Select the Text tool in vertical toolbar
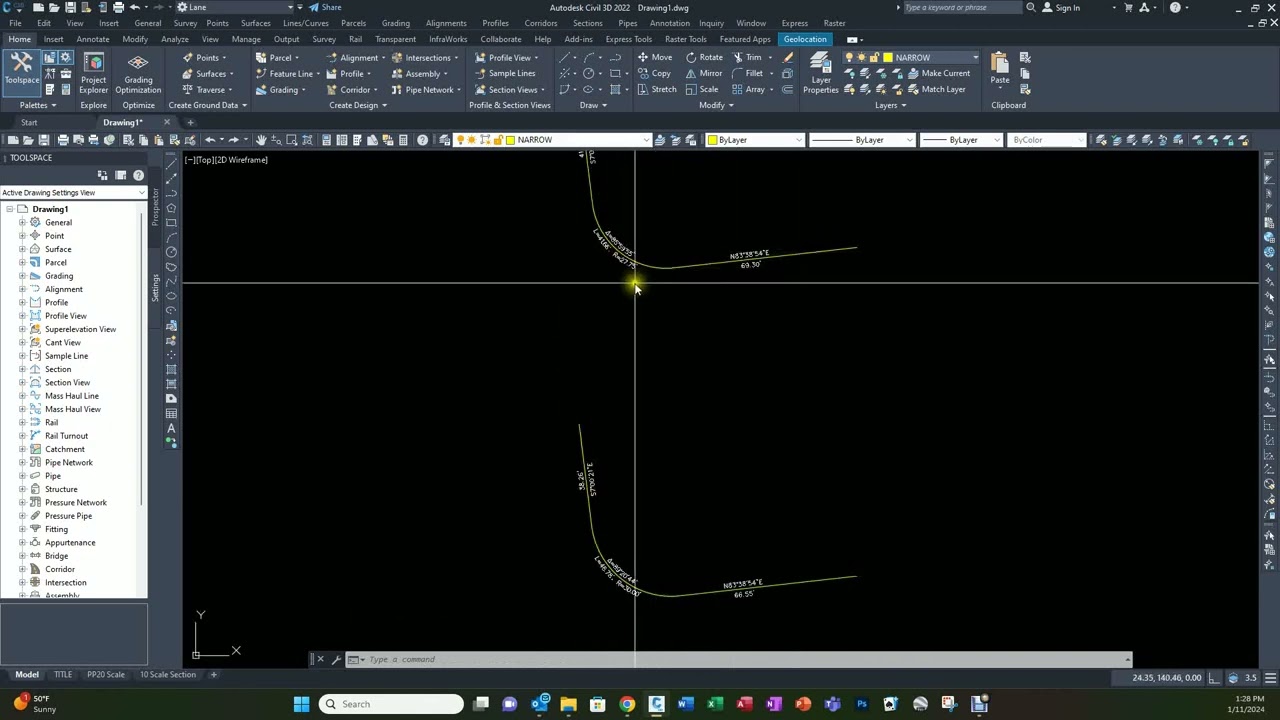The image size is (1280, 720). click(171, 428)
